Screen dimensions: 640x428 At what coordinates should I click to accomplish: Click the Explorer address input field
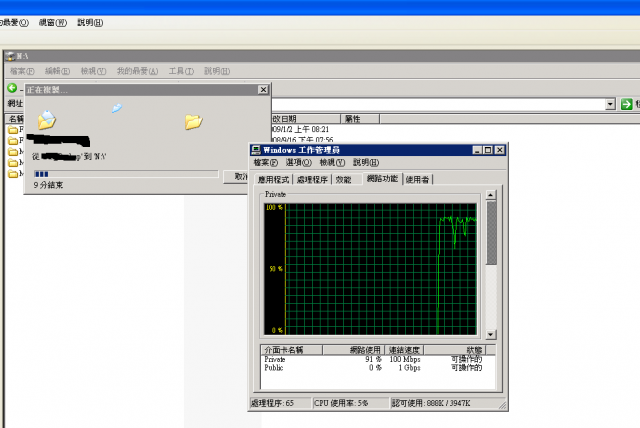click(438, 104)
